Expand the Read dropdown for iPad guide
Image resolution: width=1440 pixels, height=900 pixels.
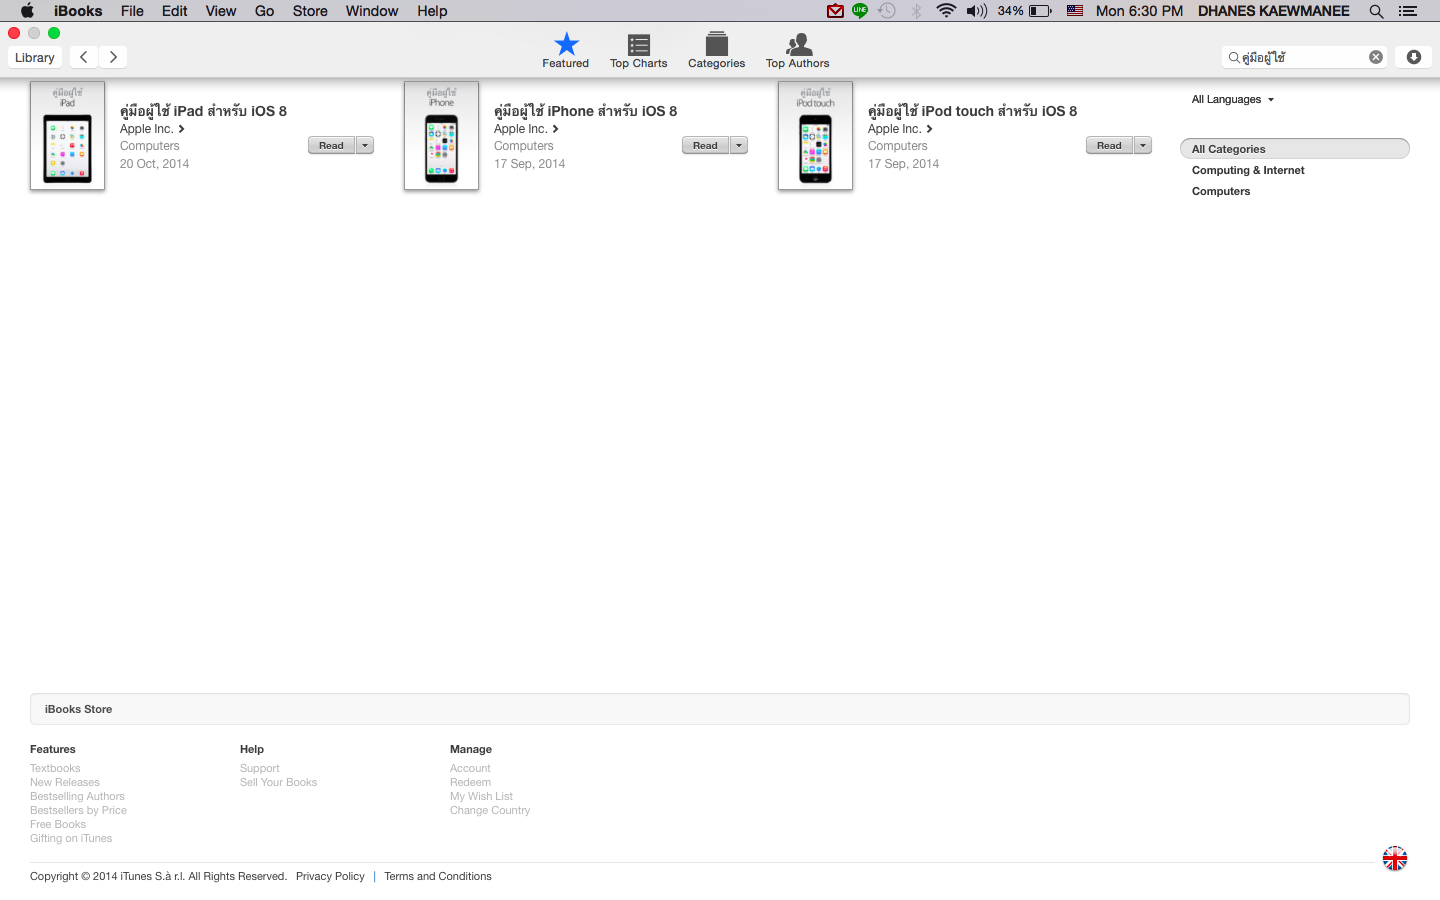[365, 145]
